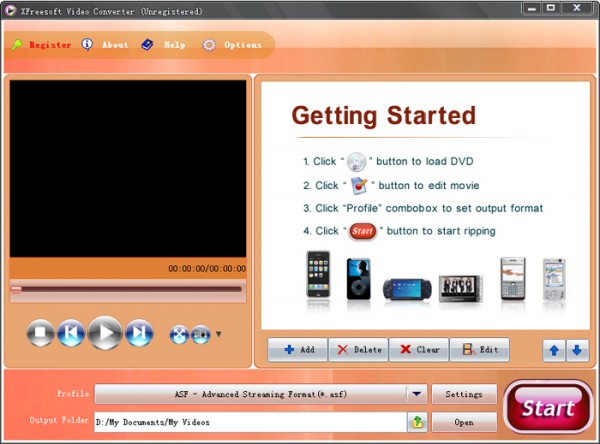Jump to previous track button
This screenshot has height=444, width=600.
pos(71,333)
